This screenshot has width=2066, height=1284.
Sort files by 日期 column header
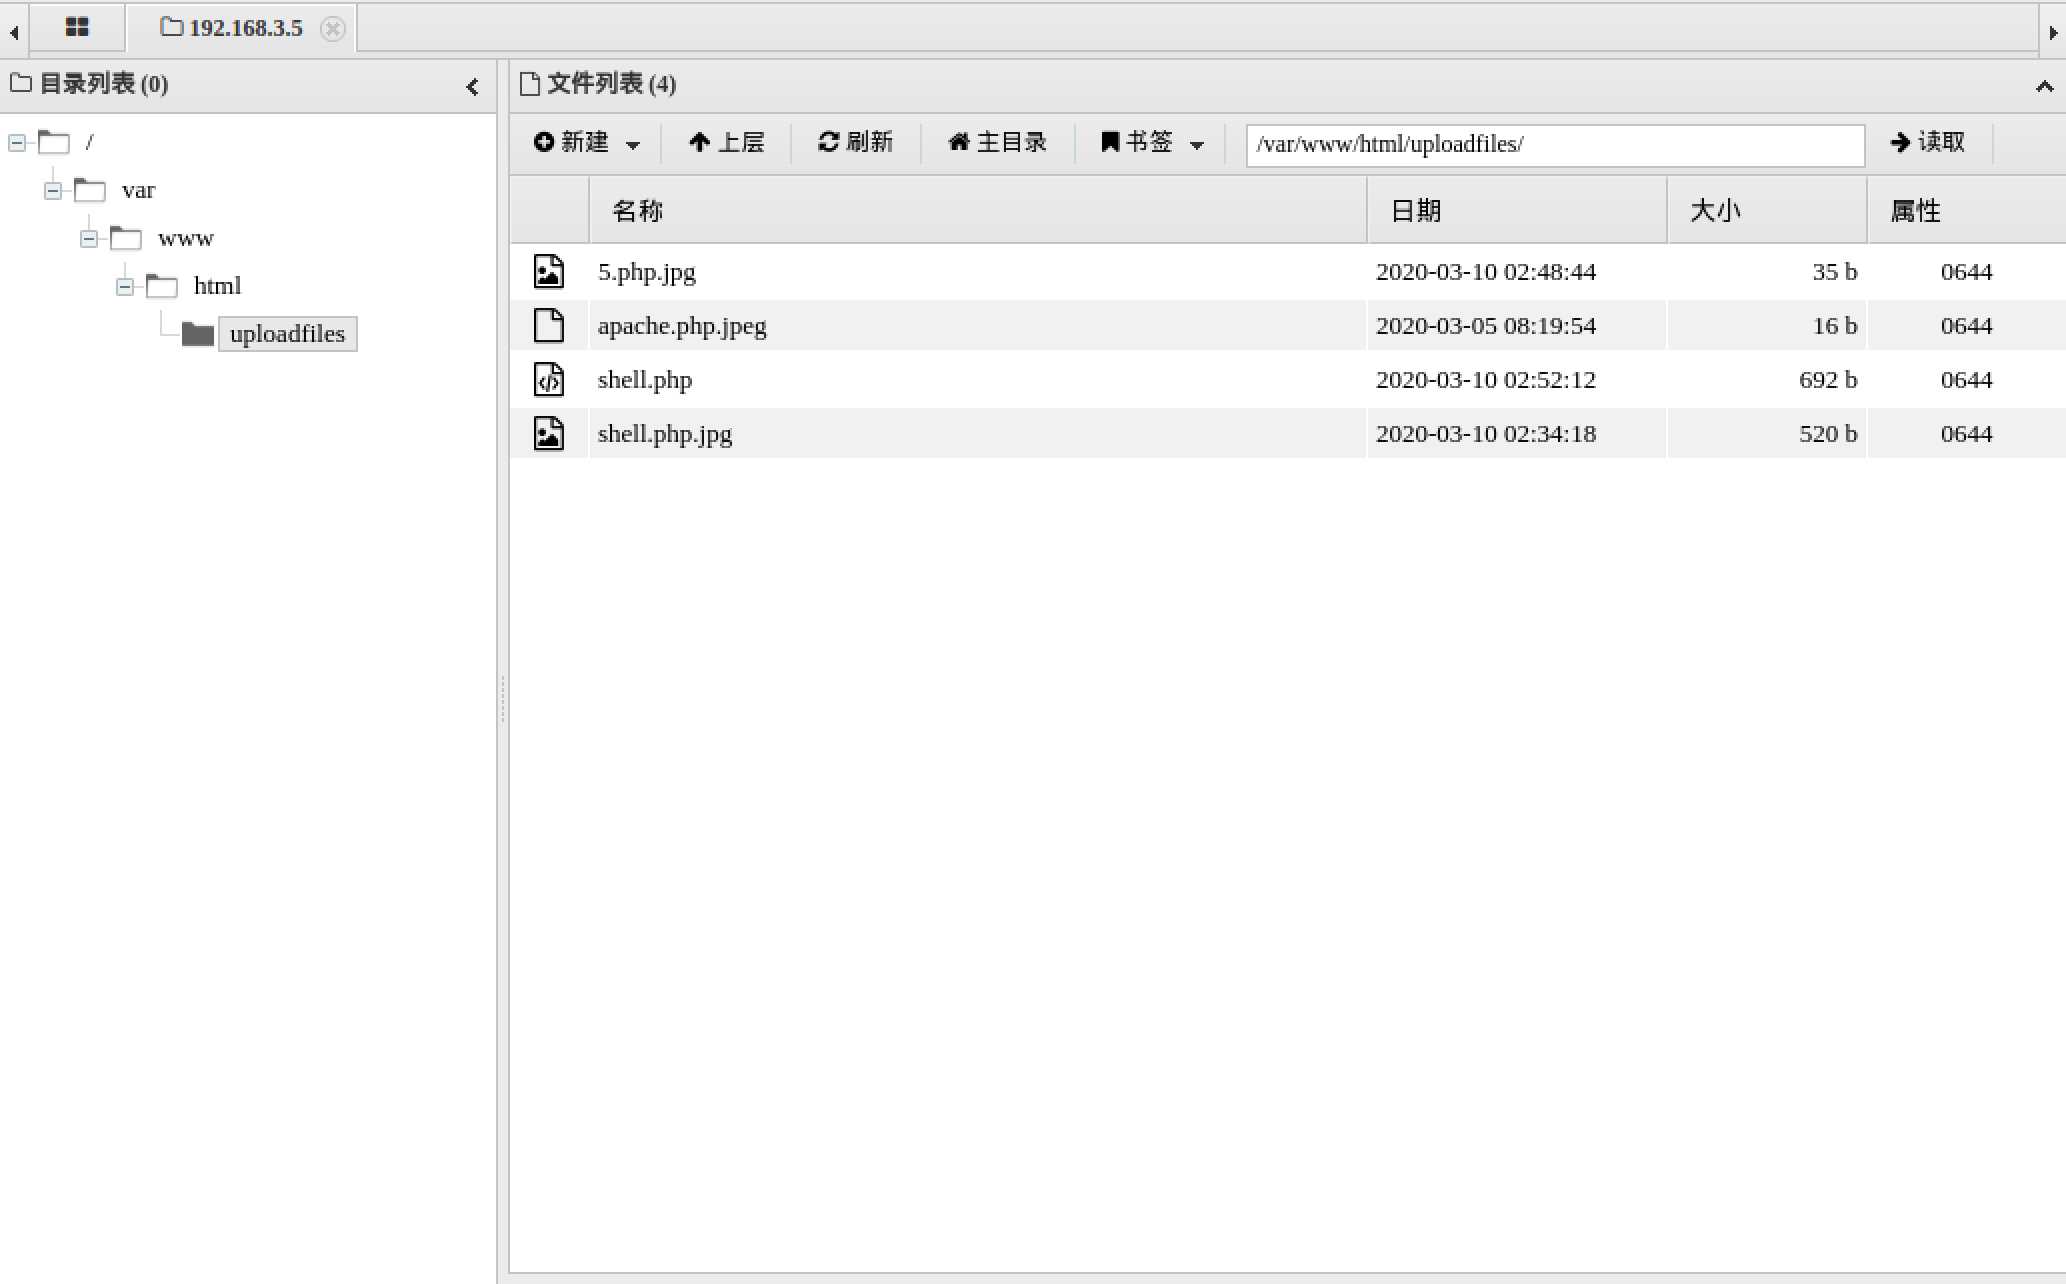[1516, 210]
